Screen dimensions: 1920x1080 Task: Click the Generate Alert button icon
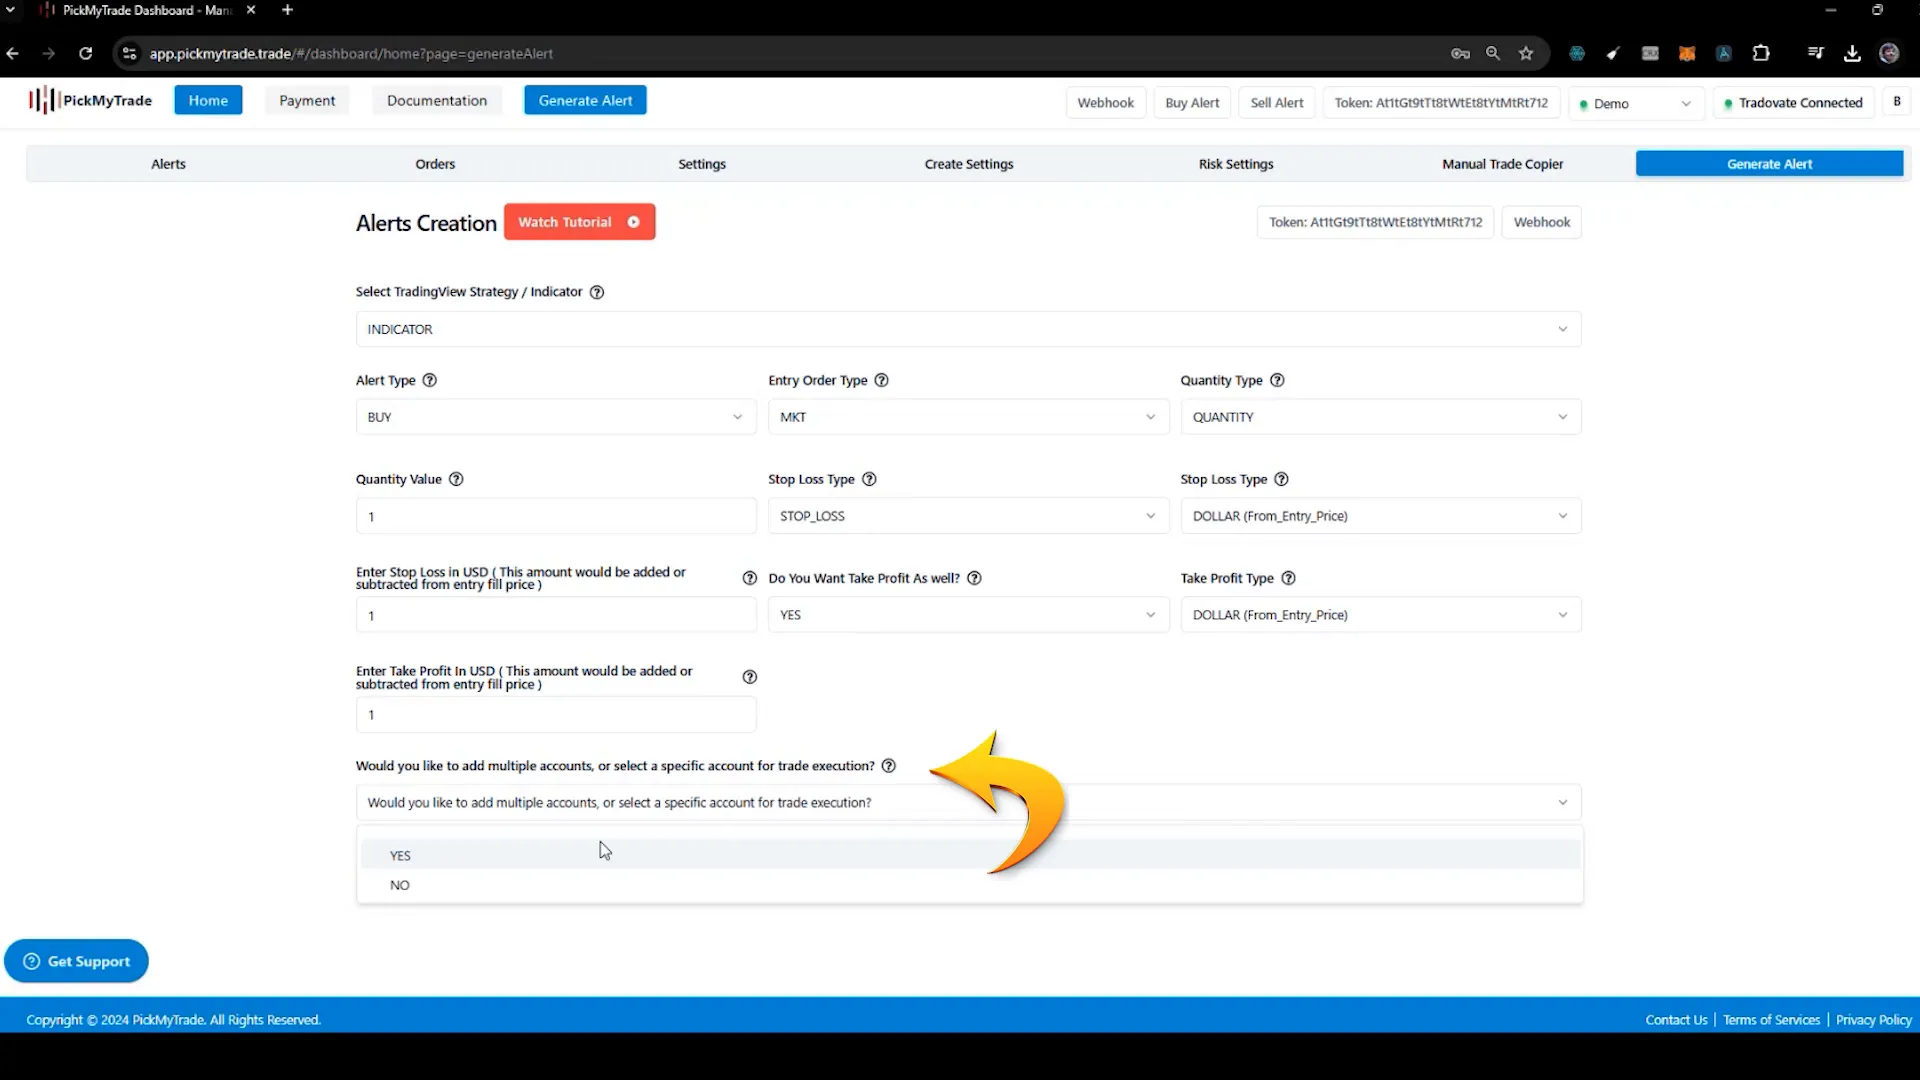(585, 100)
